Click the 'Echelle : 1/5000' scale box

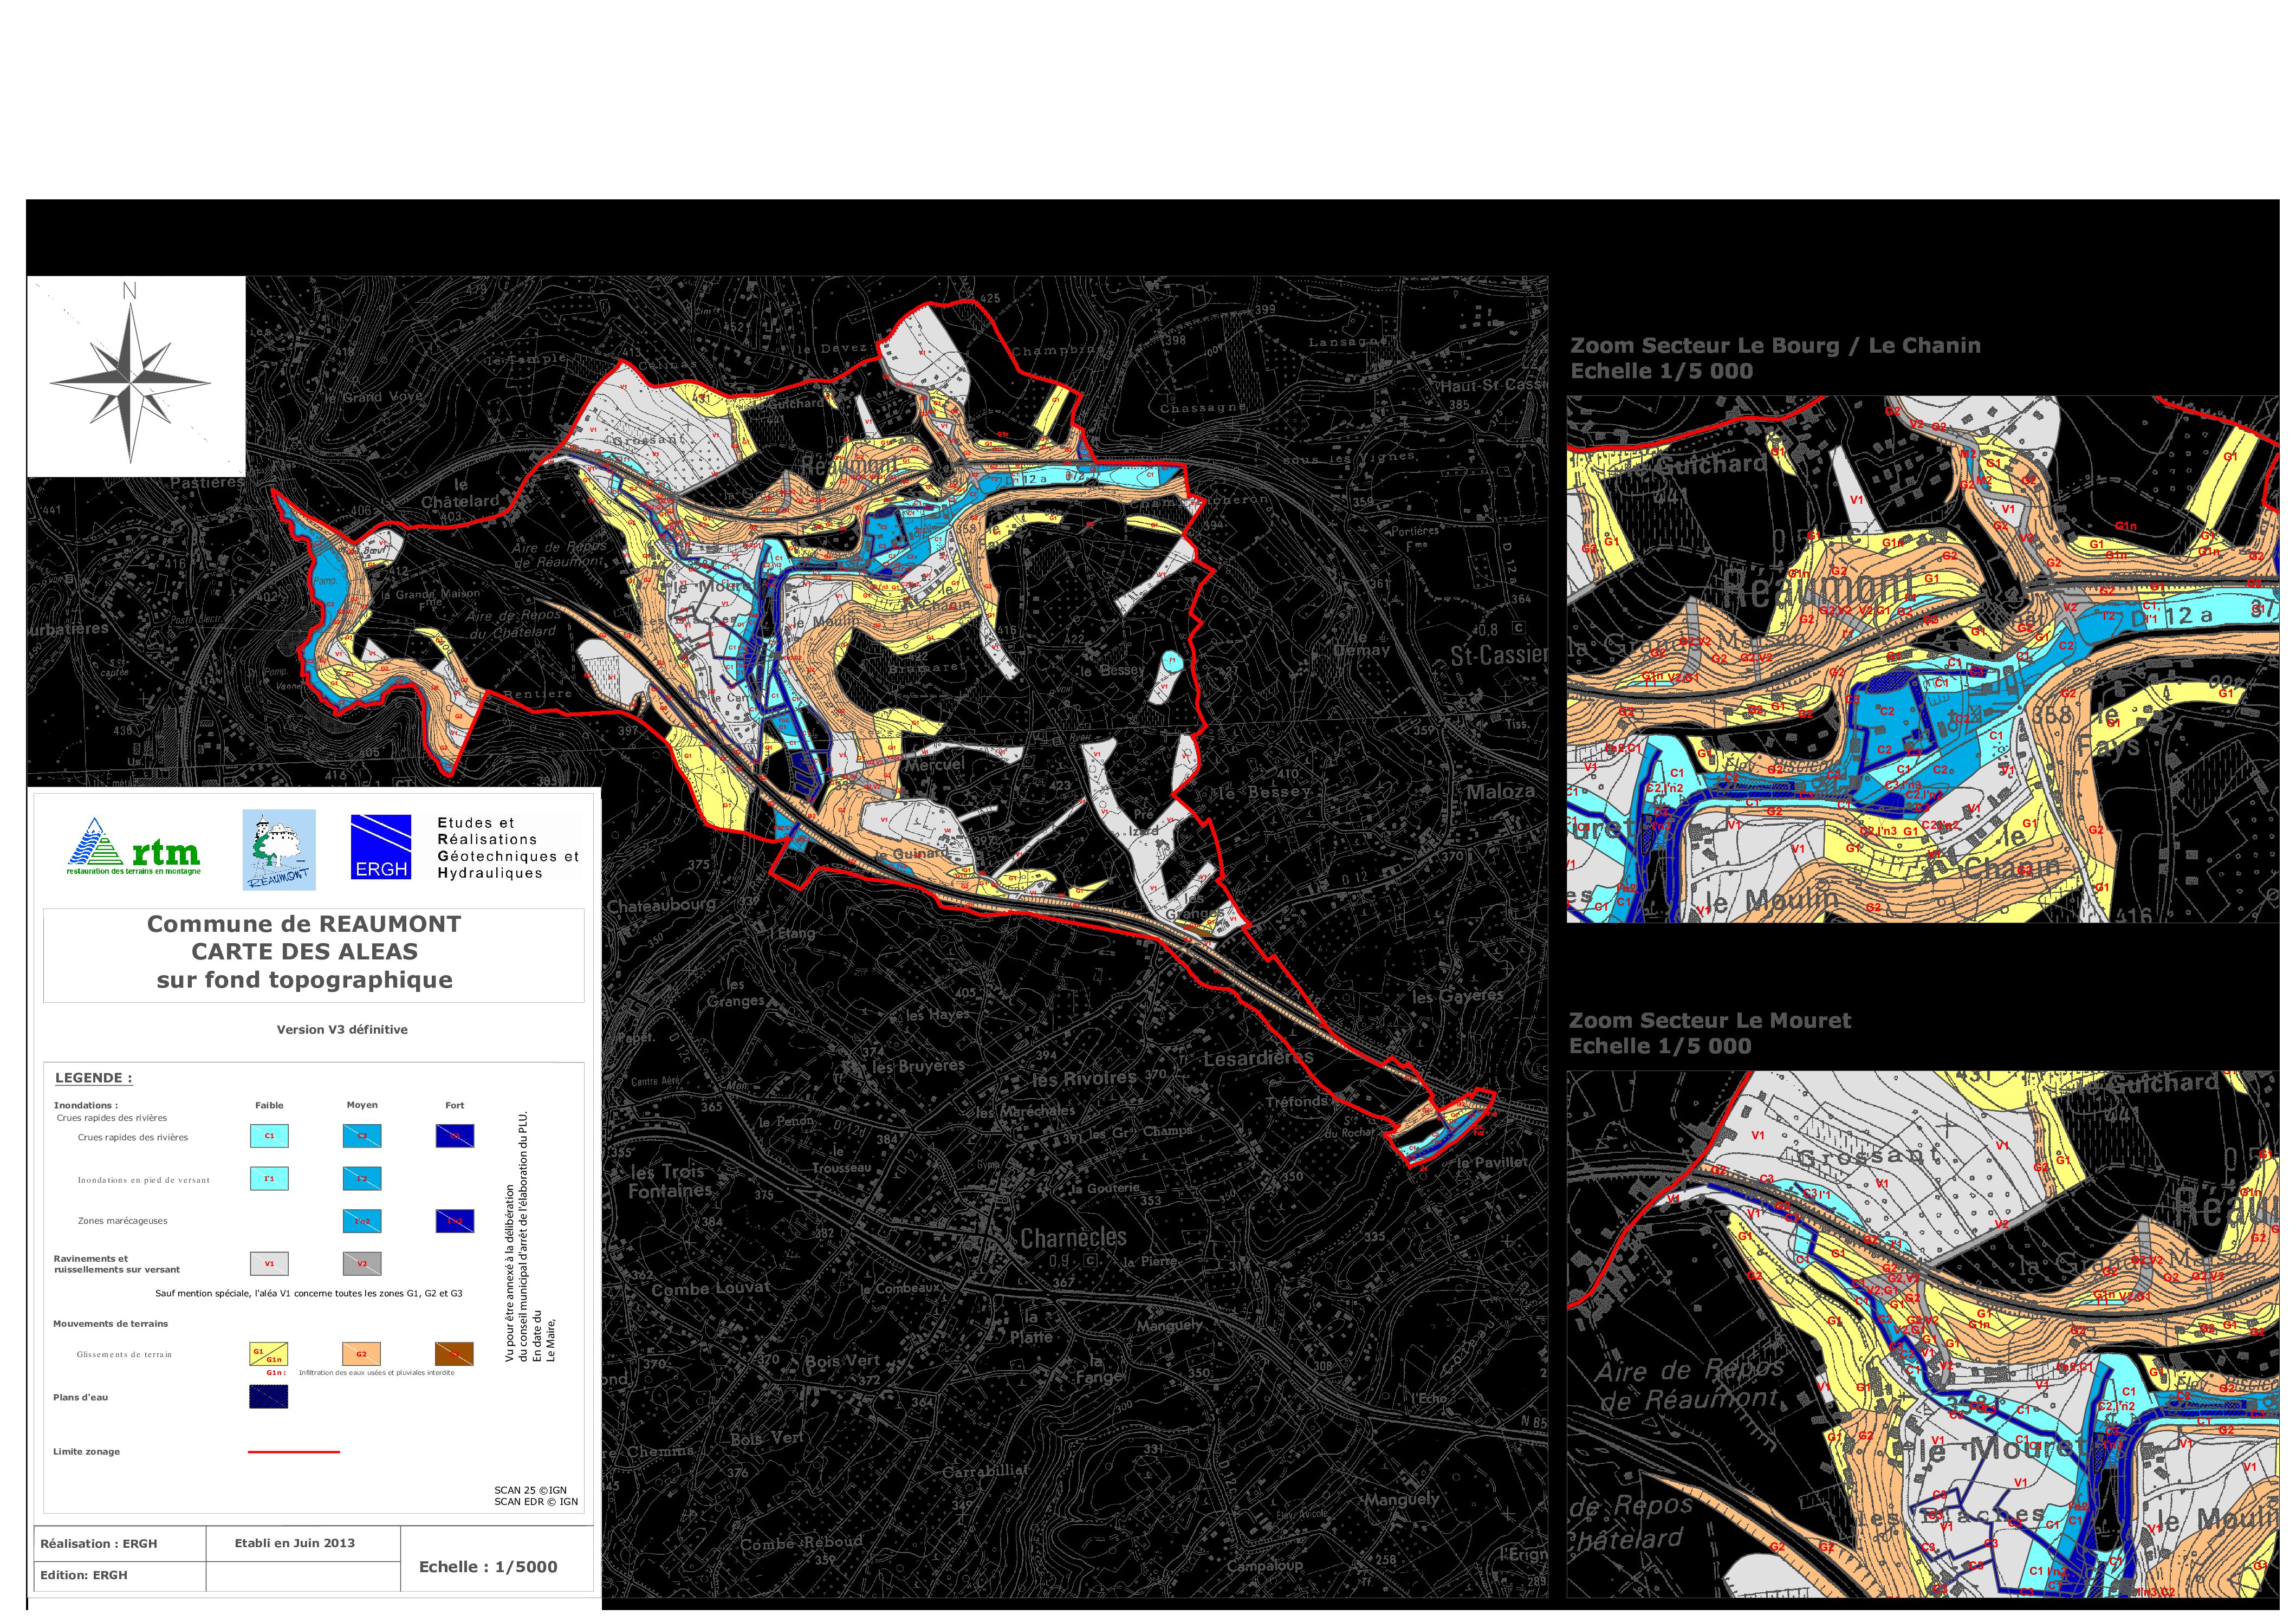pos(488,1567)
